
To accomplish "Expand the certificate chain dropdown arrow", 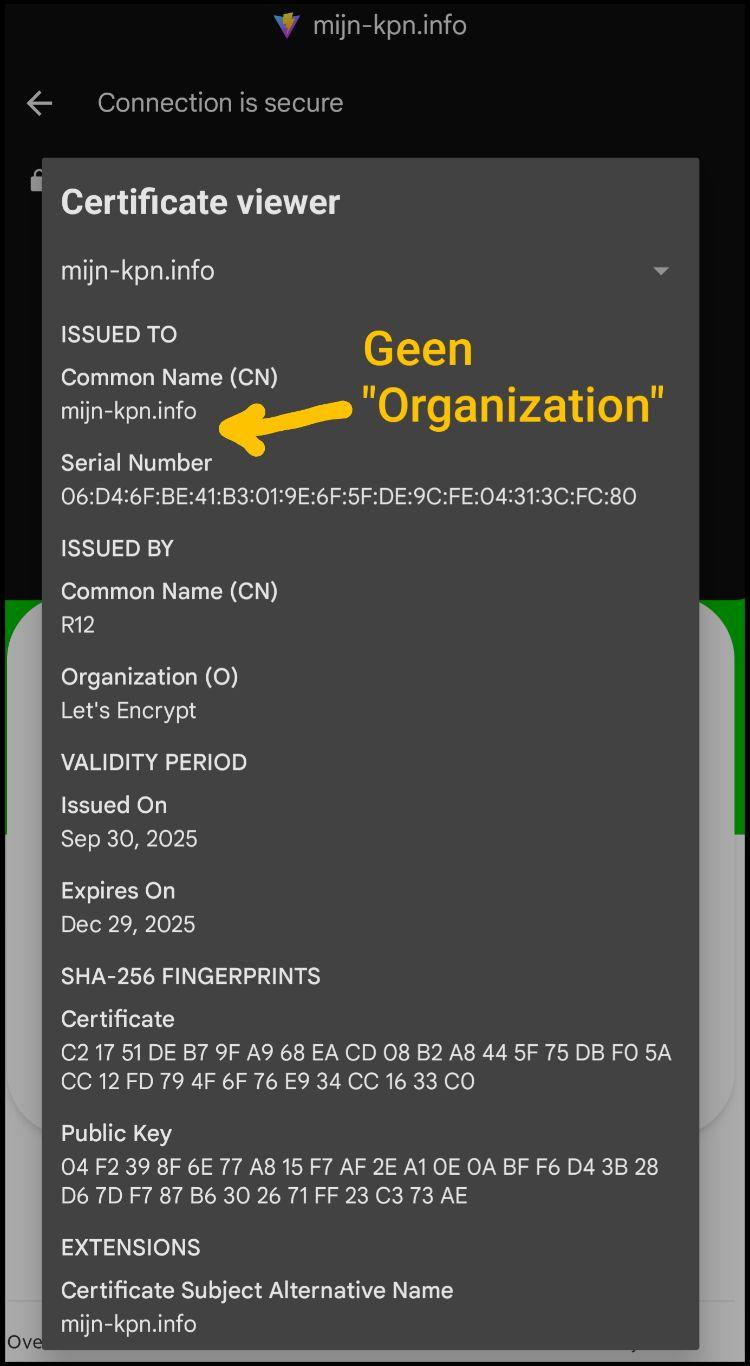I will 660,271.
